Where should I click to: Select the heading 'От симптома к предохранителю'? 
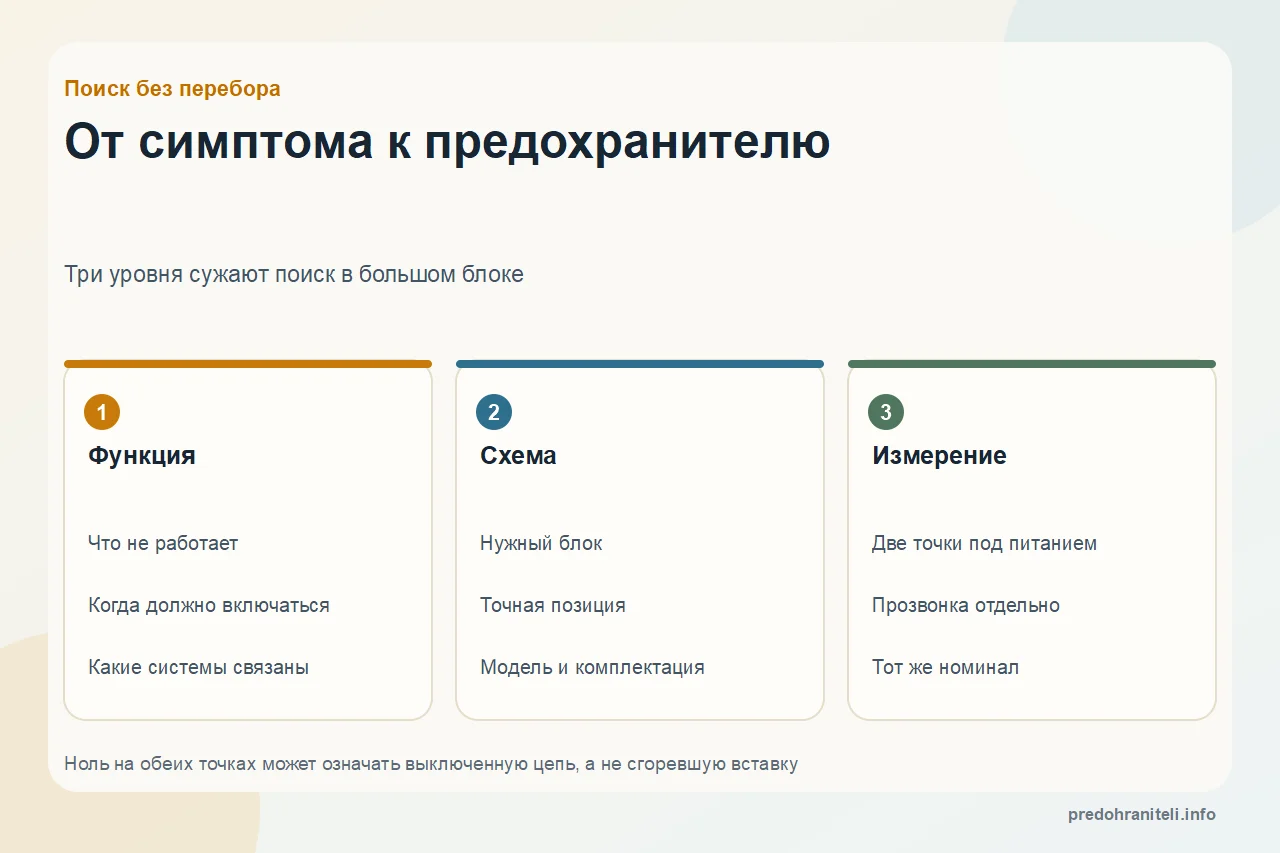point(447,142)
